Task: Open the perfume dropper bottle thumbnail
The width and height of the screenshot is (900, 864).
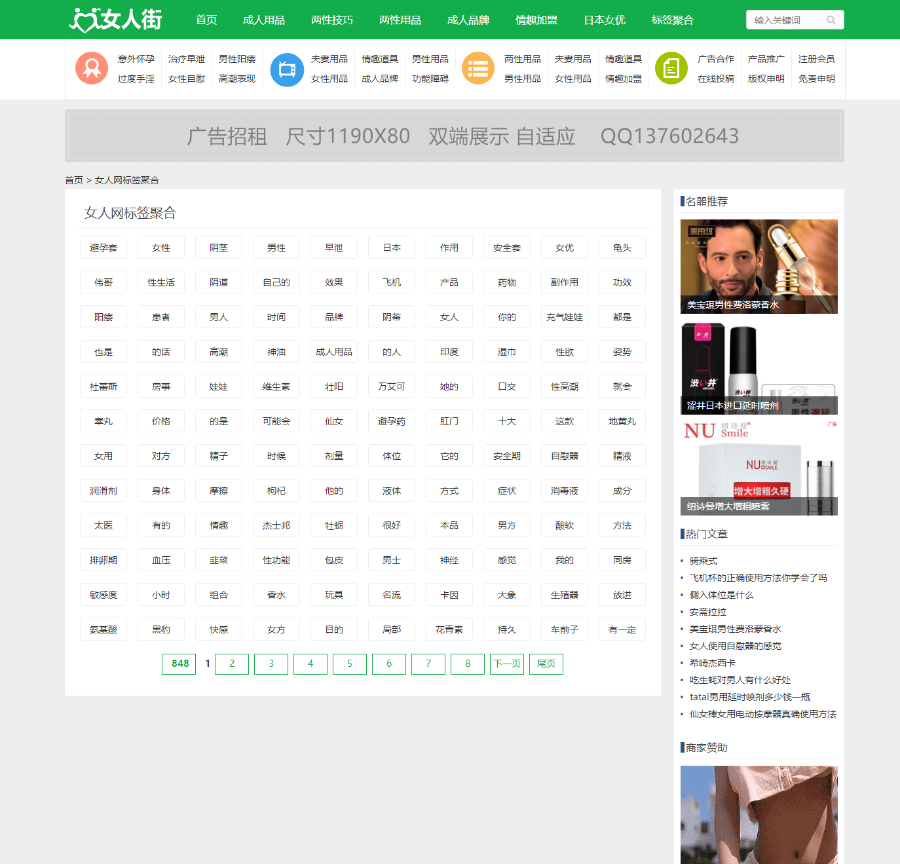Action: click(759, 266)
